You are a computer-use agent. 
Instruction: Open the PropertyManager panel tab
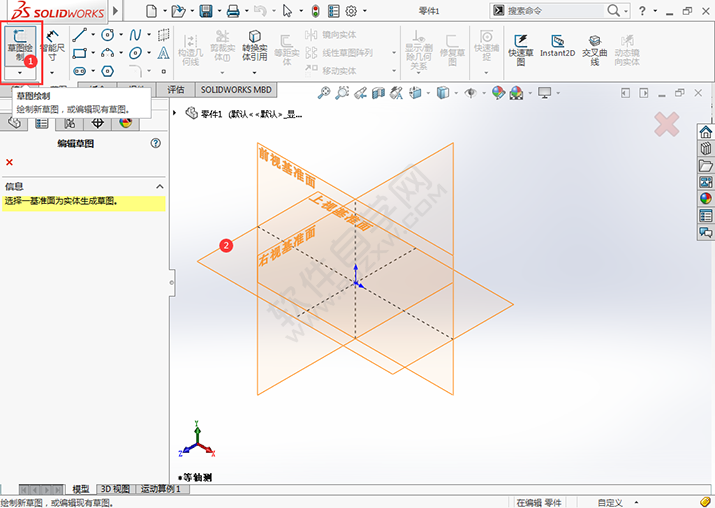41,123
